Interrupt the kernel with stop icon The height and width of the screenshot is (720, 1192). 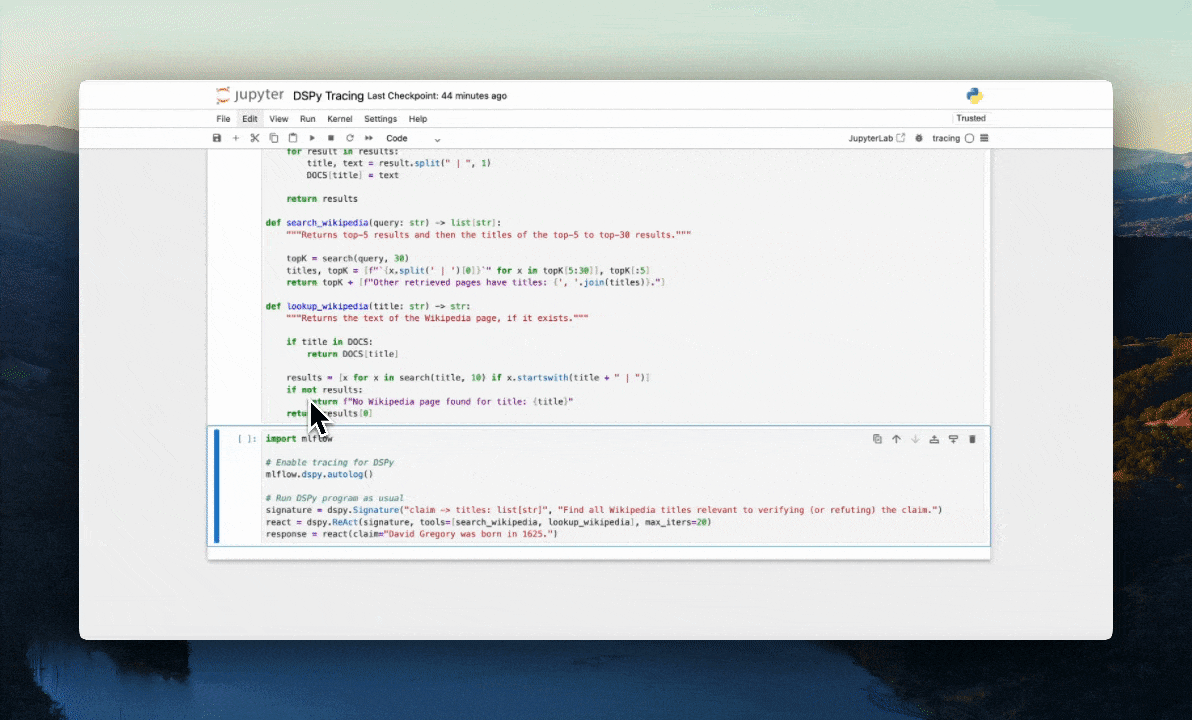click(330, 138)
